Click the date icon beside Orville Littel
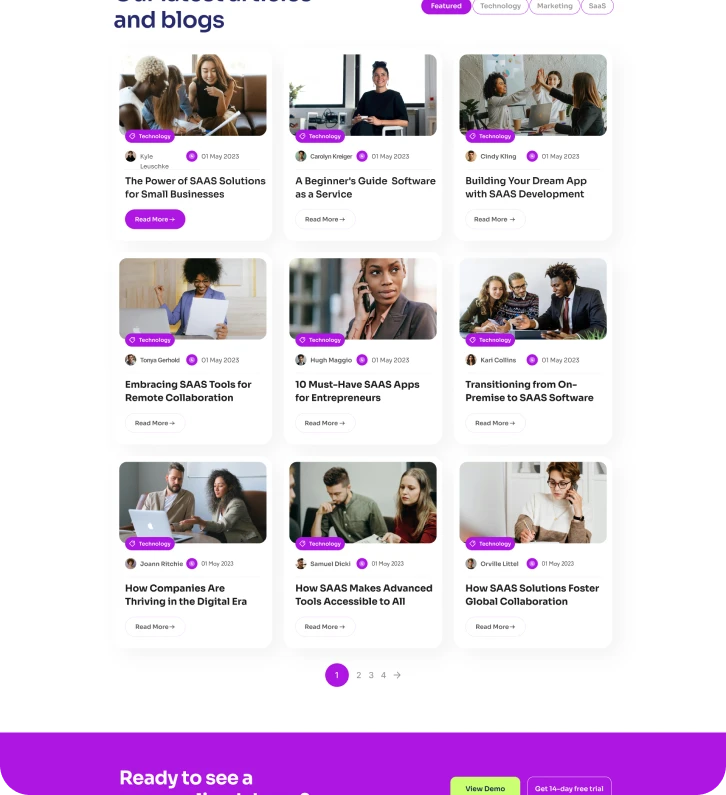Image resolution: width=726 pixels, height=795 pixels. tap(532, 564)
